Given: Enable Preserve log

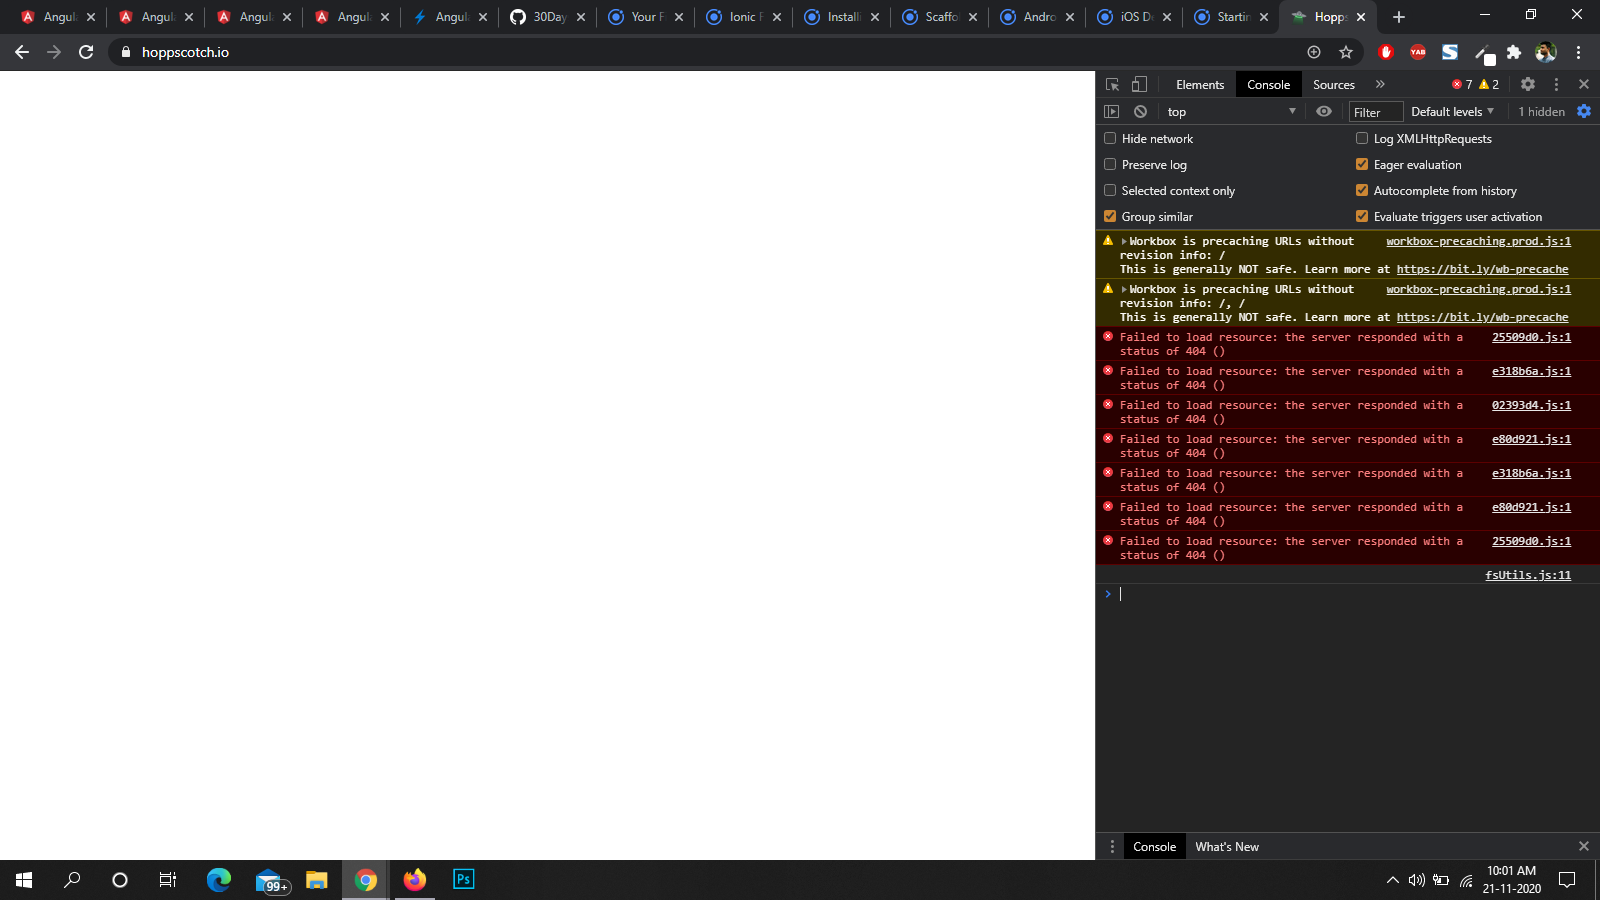Looking at the screenshot, I should (1110, 164).
